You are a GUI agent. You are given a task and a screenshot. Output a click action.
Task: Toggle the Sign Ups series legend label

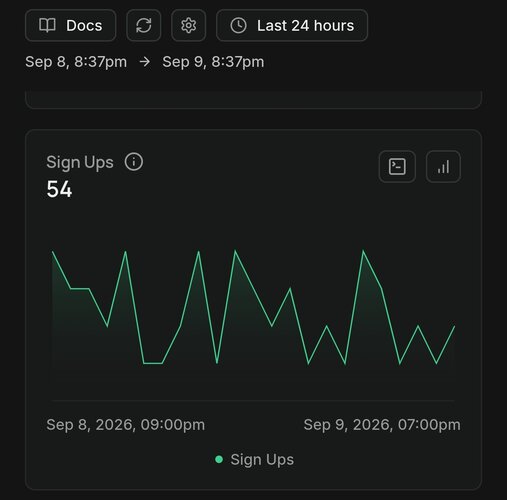pyautogui.click(x=262, y=459)
